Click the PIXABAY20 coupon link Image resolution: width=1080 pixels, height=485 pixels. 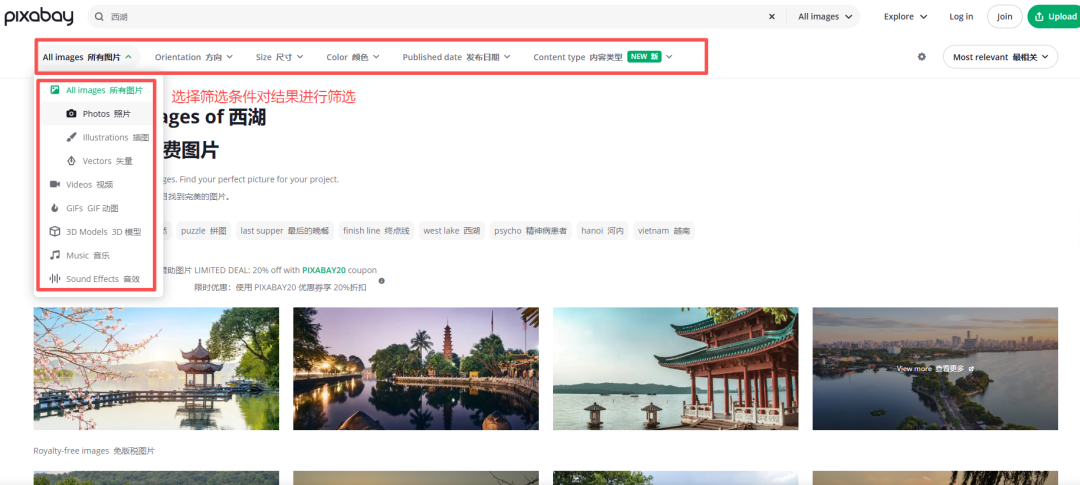click(324, 270)
